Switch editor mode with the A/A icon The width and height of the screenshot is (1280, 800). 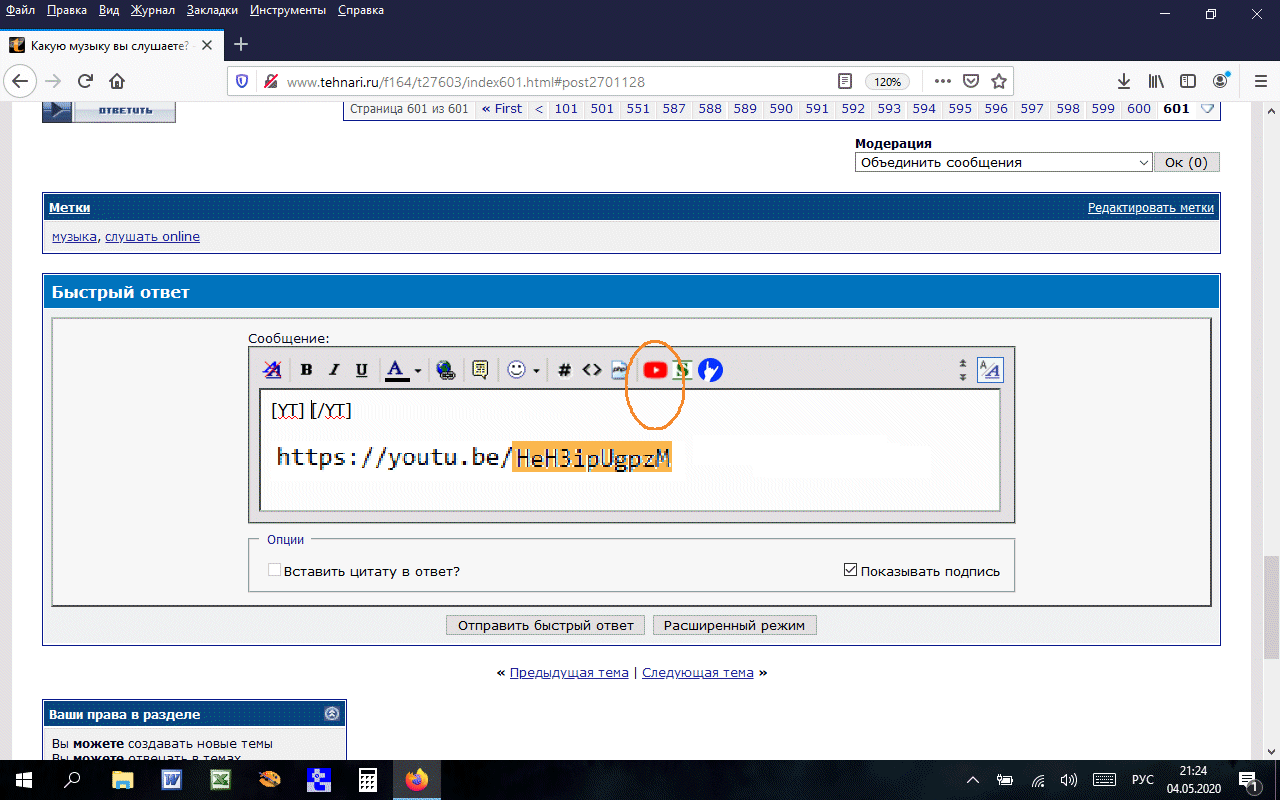point(990,370)
